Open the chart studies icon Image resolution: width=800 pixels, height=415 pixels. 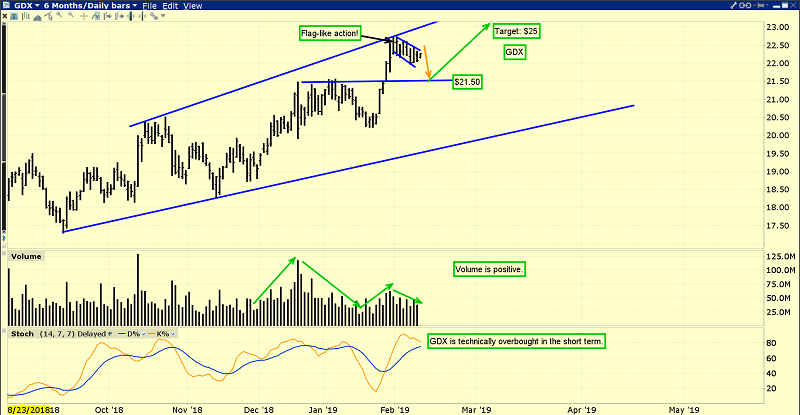click(96, 16)
